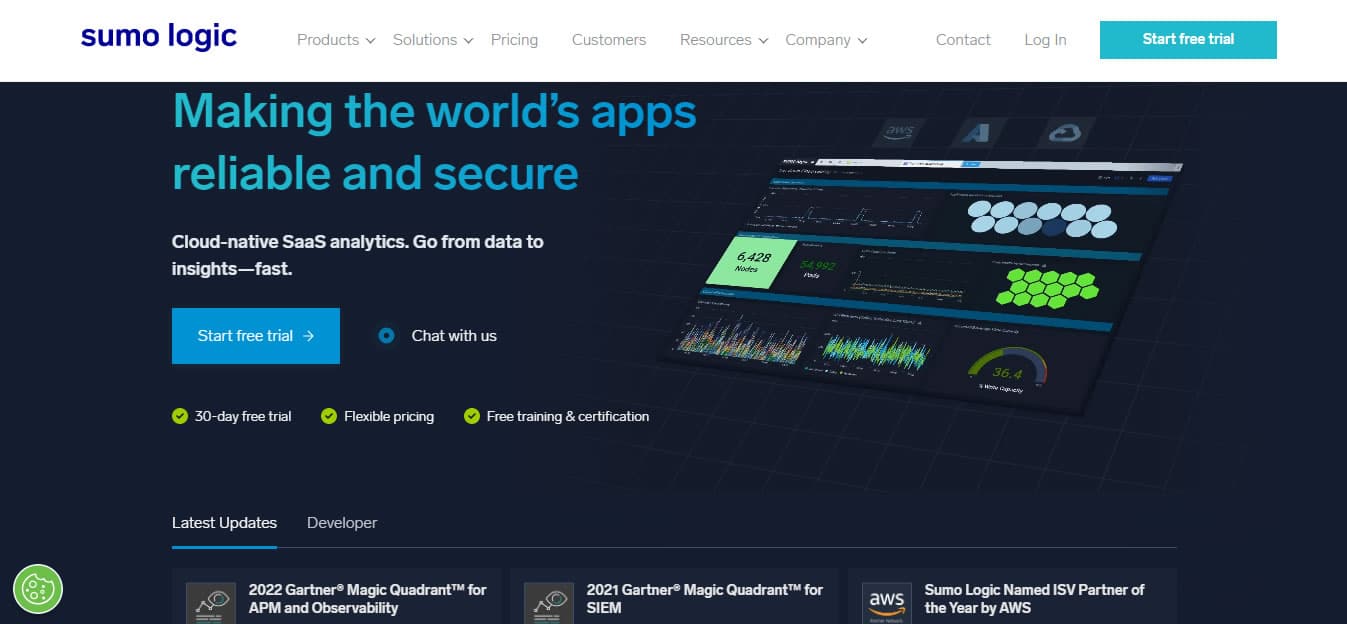Click the 30-day free trial checkmark
The height and width of the screenshot is (624, 1347).
[180, 416]
